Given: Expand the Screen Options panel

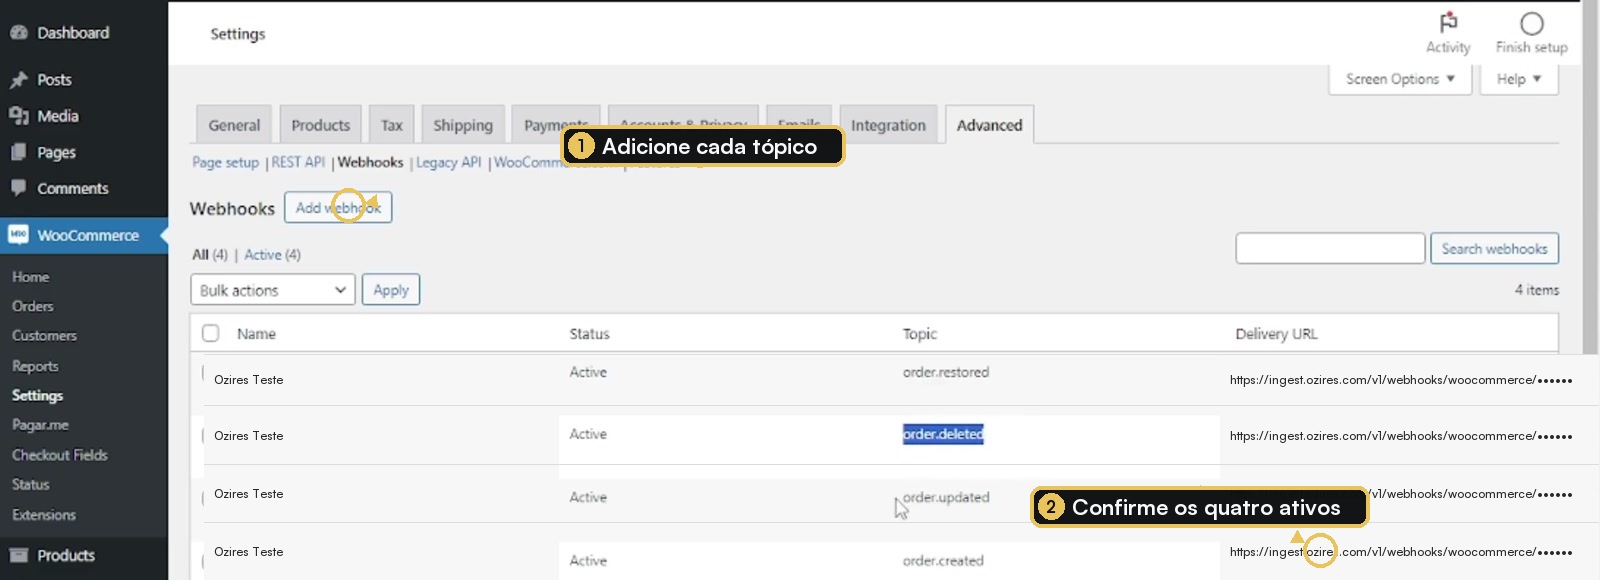Looking at the screenshot, I should click(1400, 79).
